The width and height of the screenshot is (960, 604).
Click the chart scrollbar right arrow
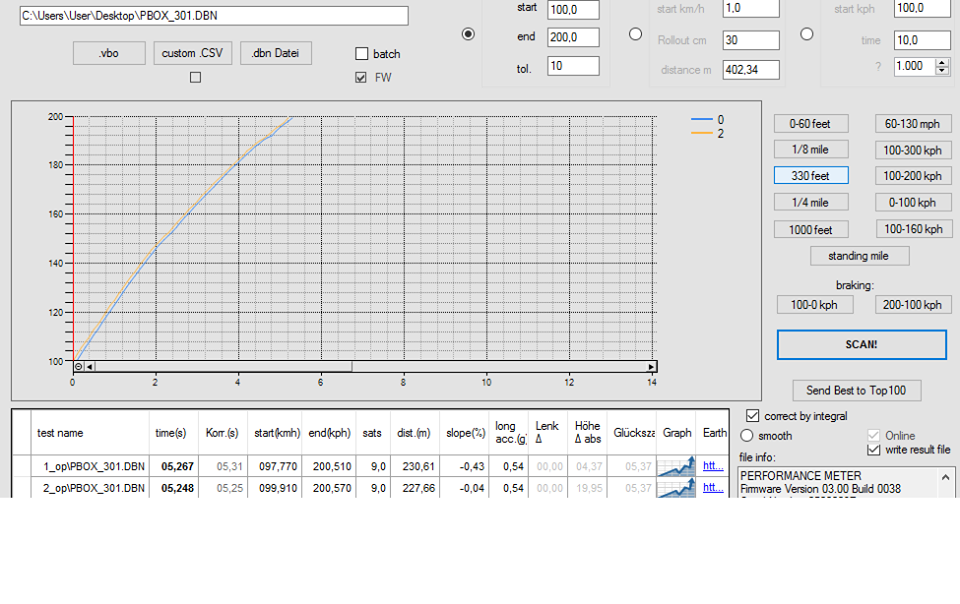651,367
